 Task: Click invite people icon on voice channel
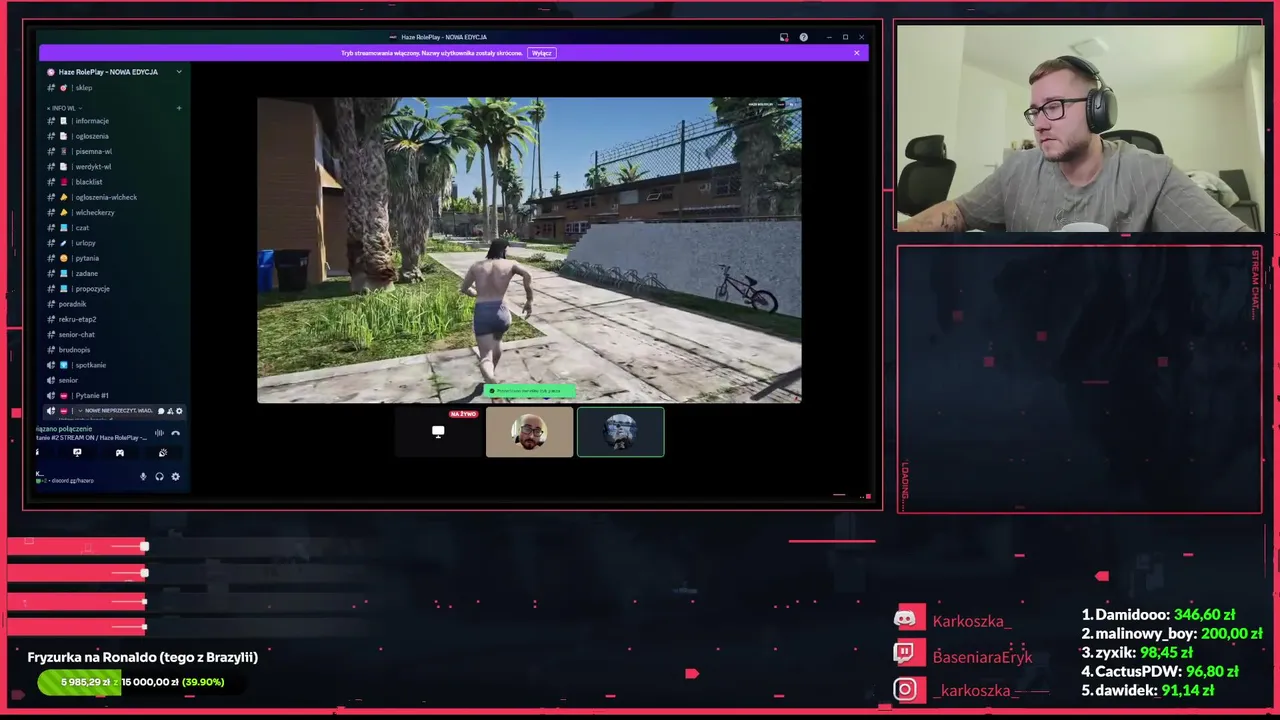click(x=170, y=411)
